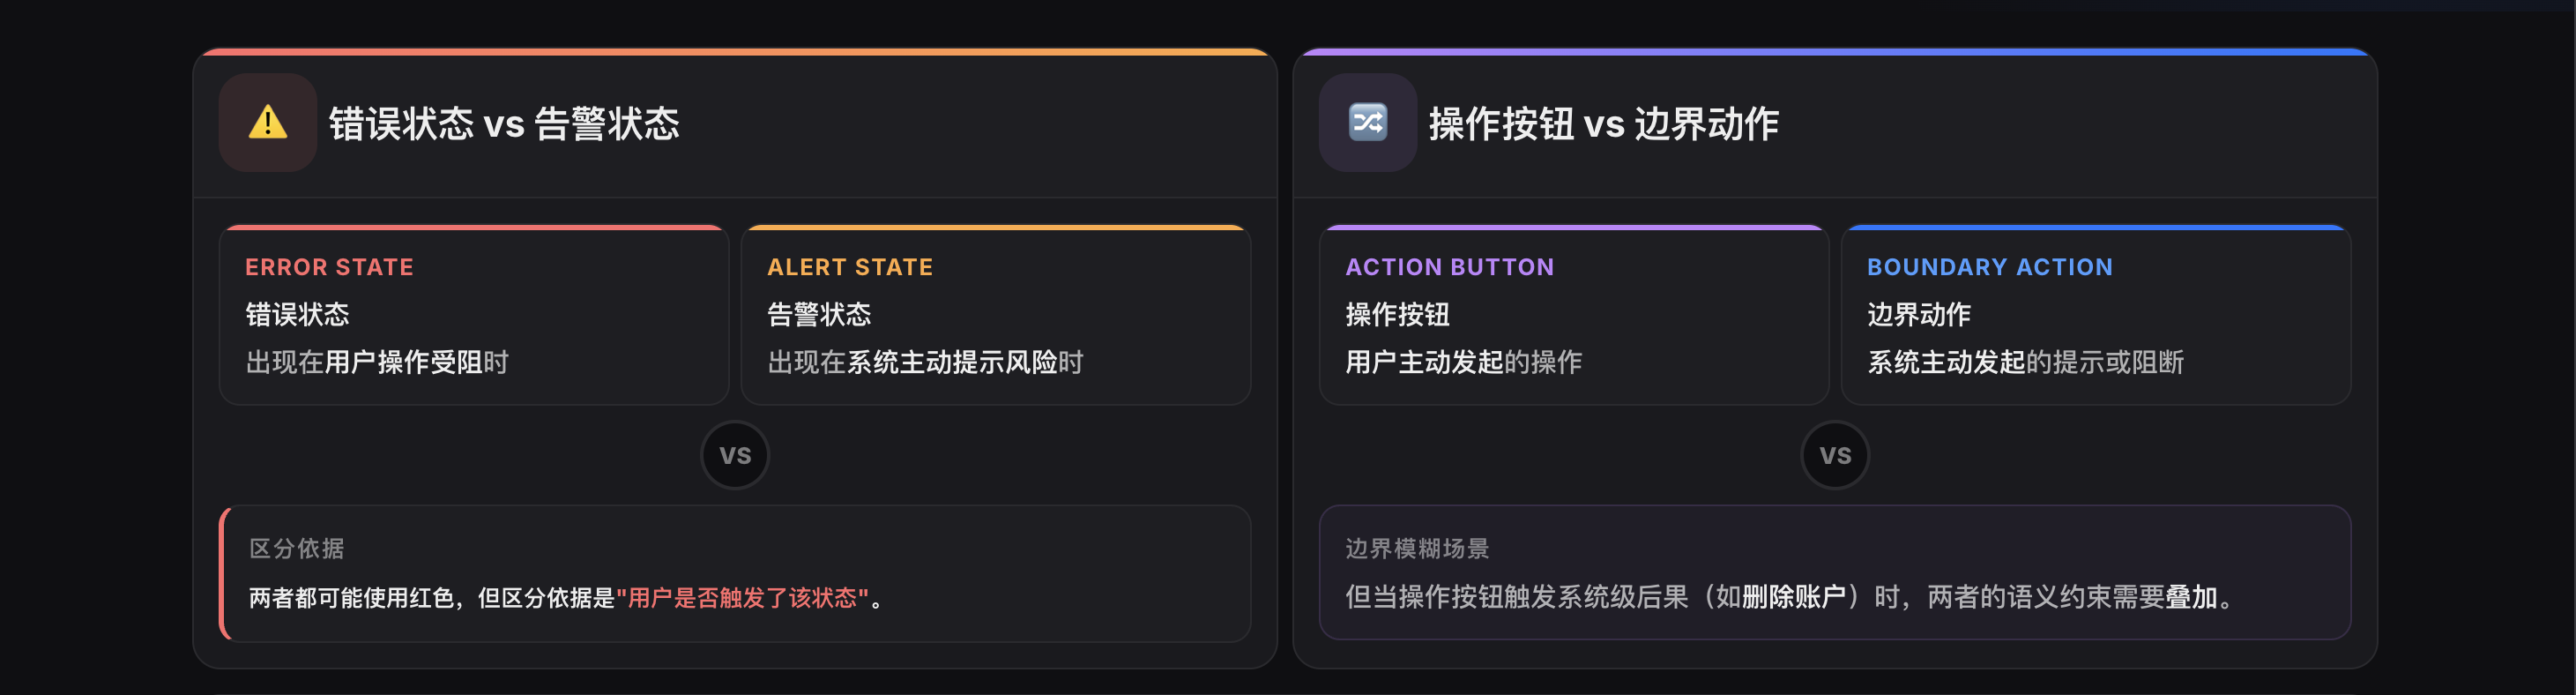Click the red-orange gradient bar atop left panel
2576x695 pixels.
(x=734, y=51)
